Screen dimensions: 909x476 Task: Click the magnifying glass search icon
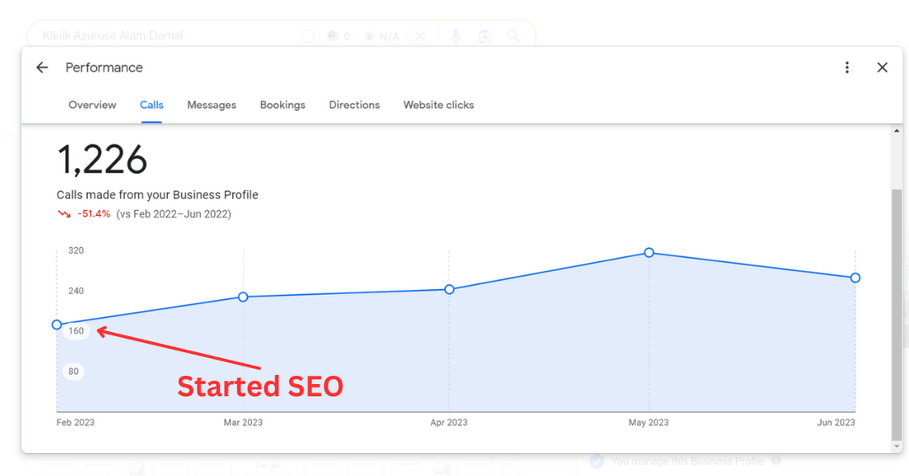[513, 36]
